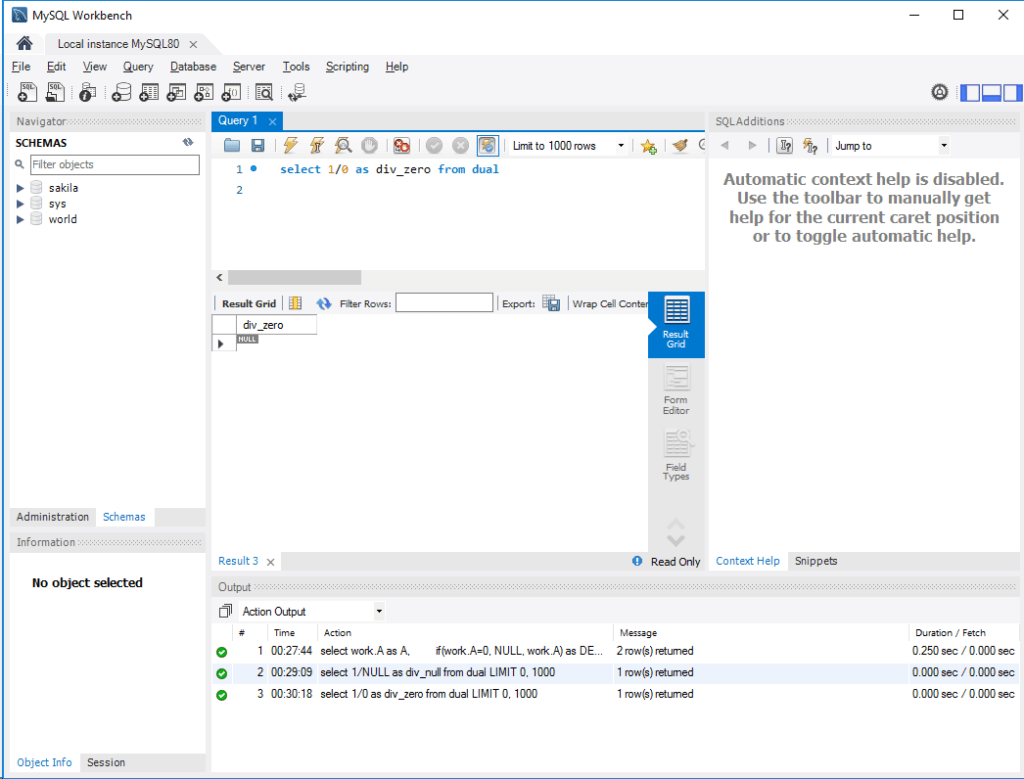The height and width of the screenshot is (779, 1024).
Task: Select output row with 1/NULL query
Action: tap(615, 673)
